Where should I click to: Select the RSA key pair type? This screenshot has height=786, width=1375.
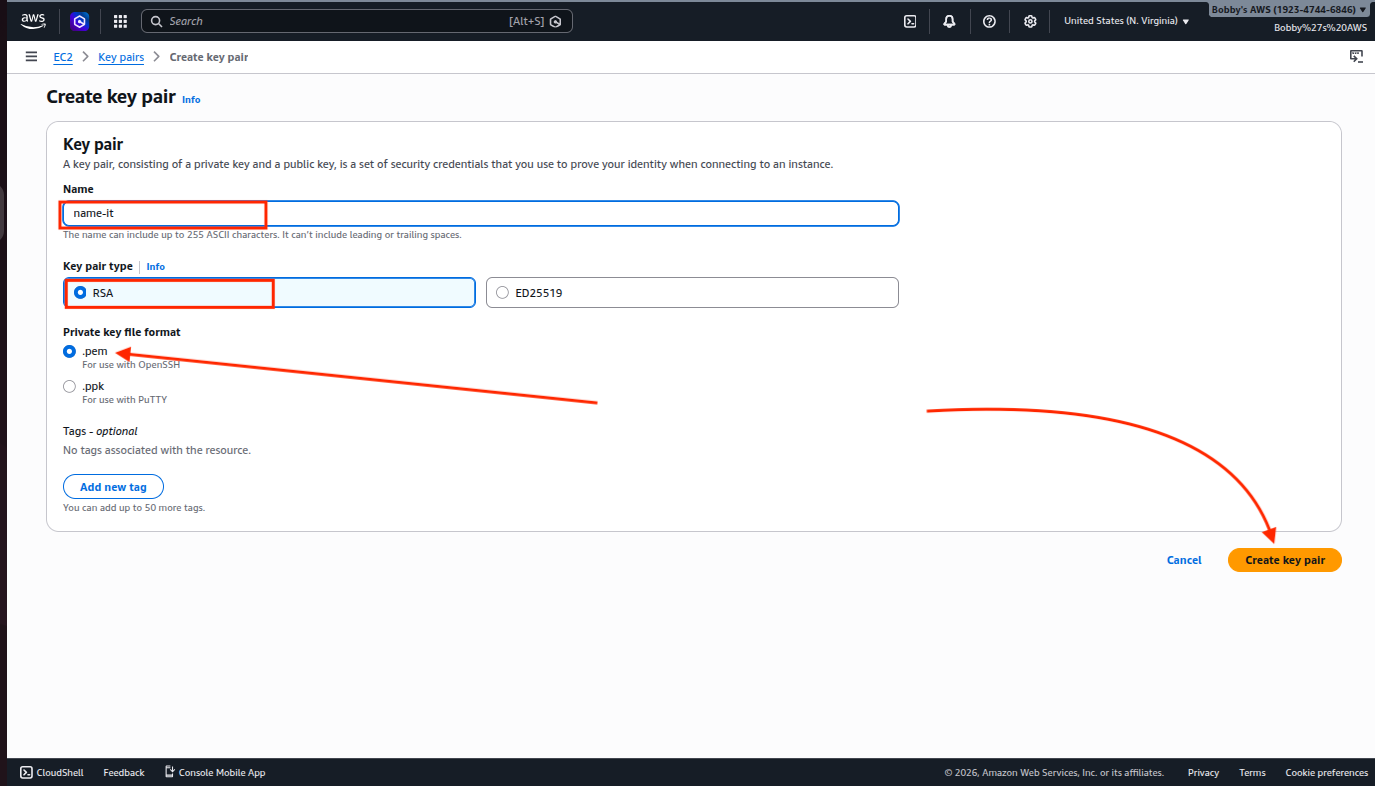81,293
